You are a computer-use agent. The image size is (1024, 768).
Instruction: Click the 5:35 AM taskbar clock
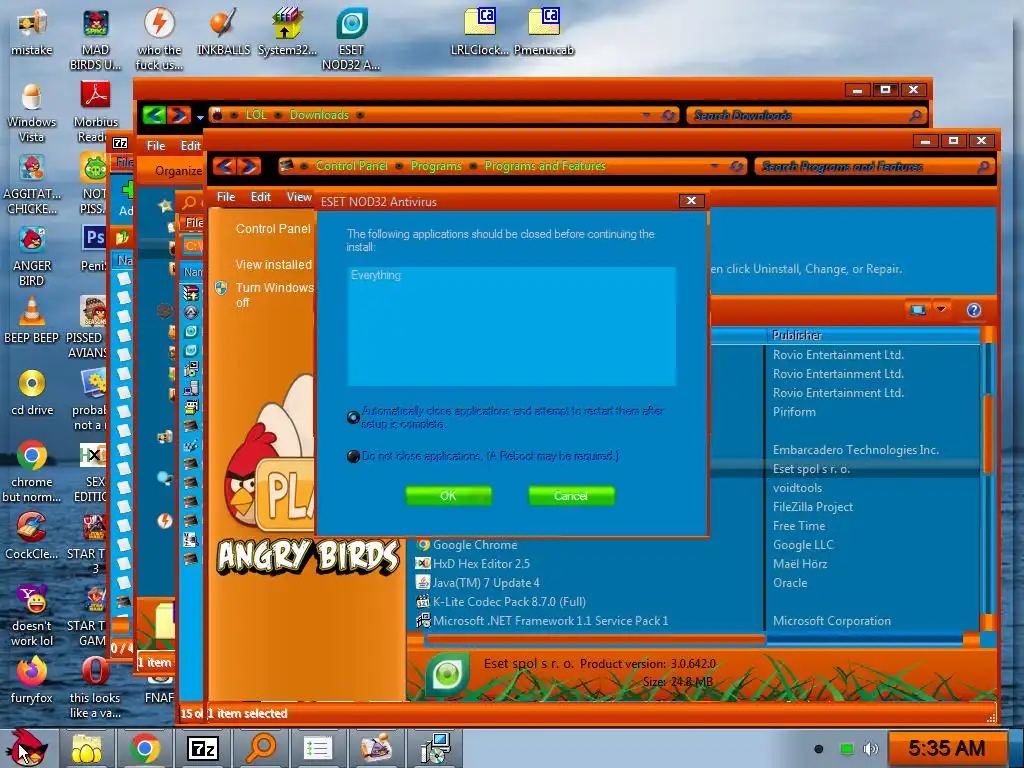(946, 748)
